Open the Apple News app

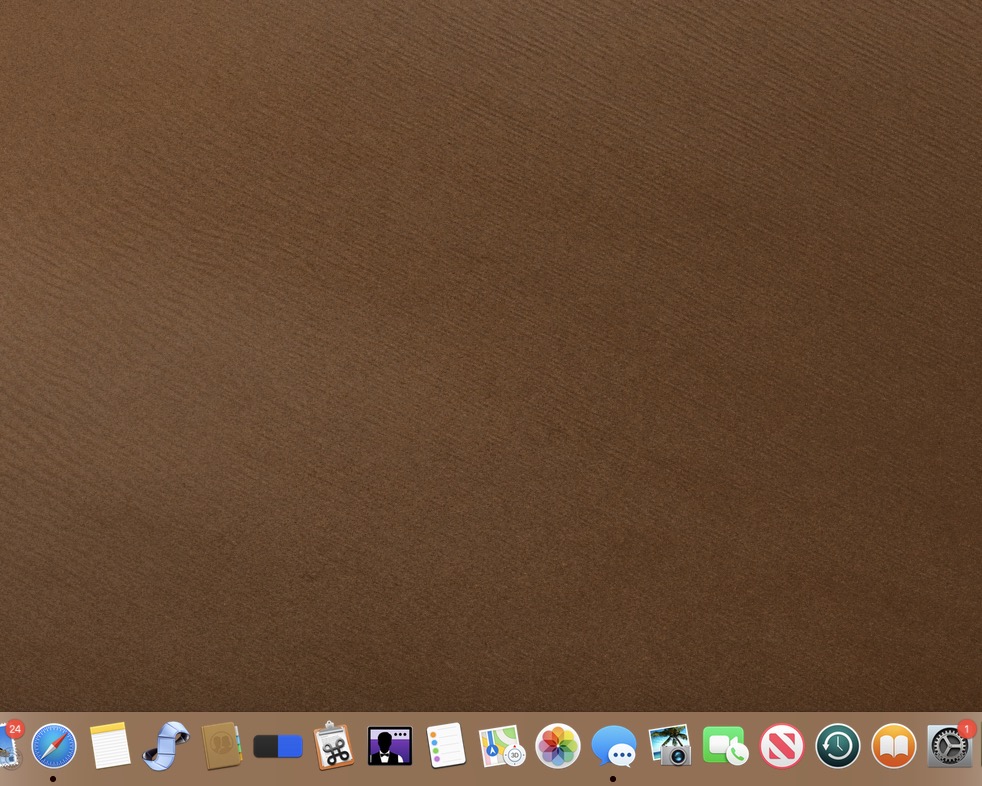[x=782, y=746]
